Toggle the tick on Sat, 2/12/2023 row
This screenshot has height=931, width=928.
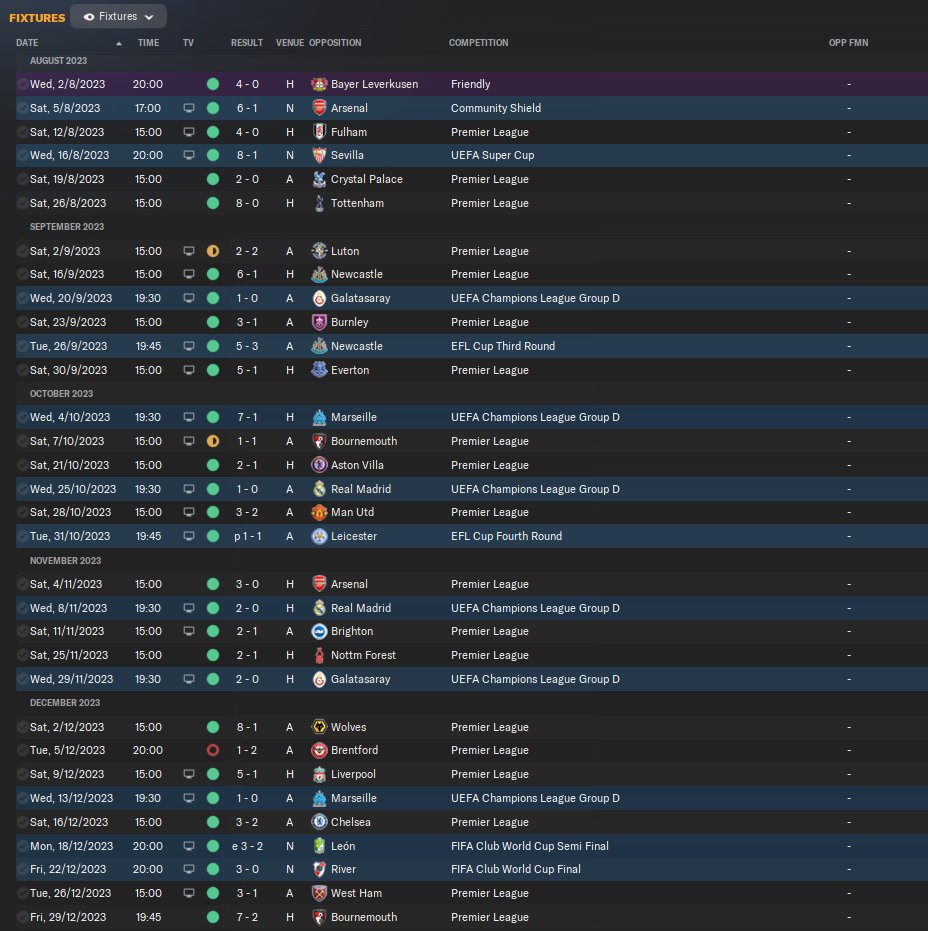tap(23, 727)
